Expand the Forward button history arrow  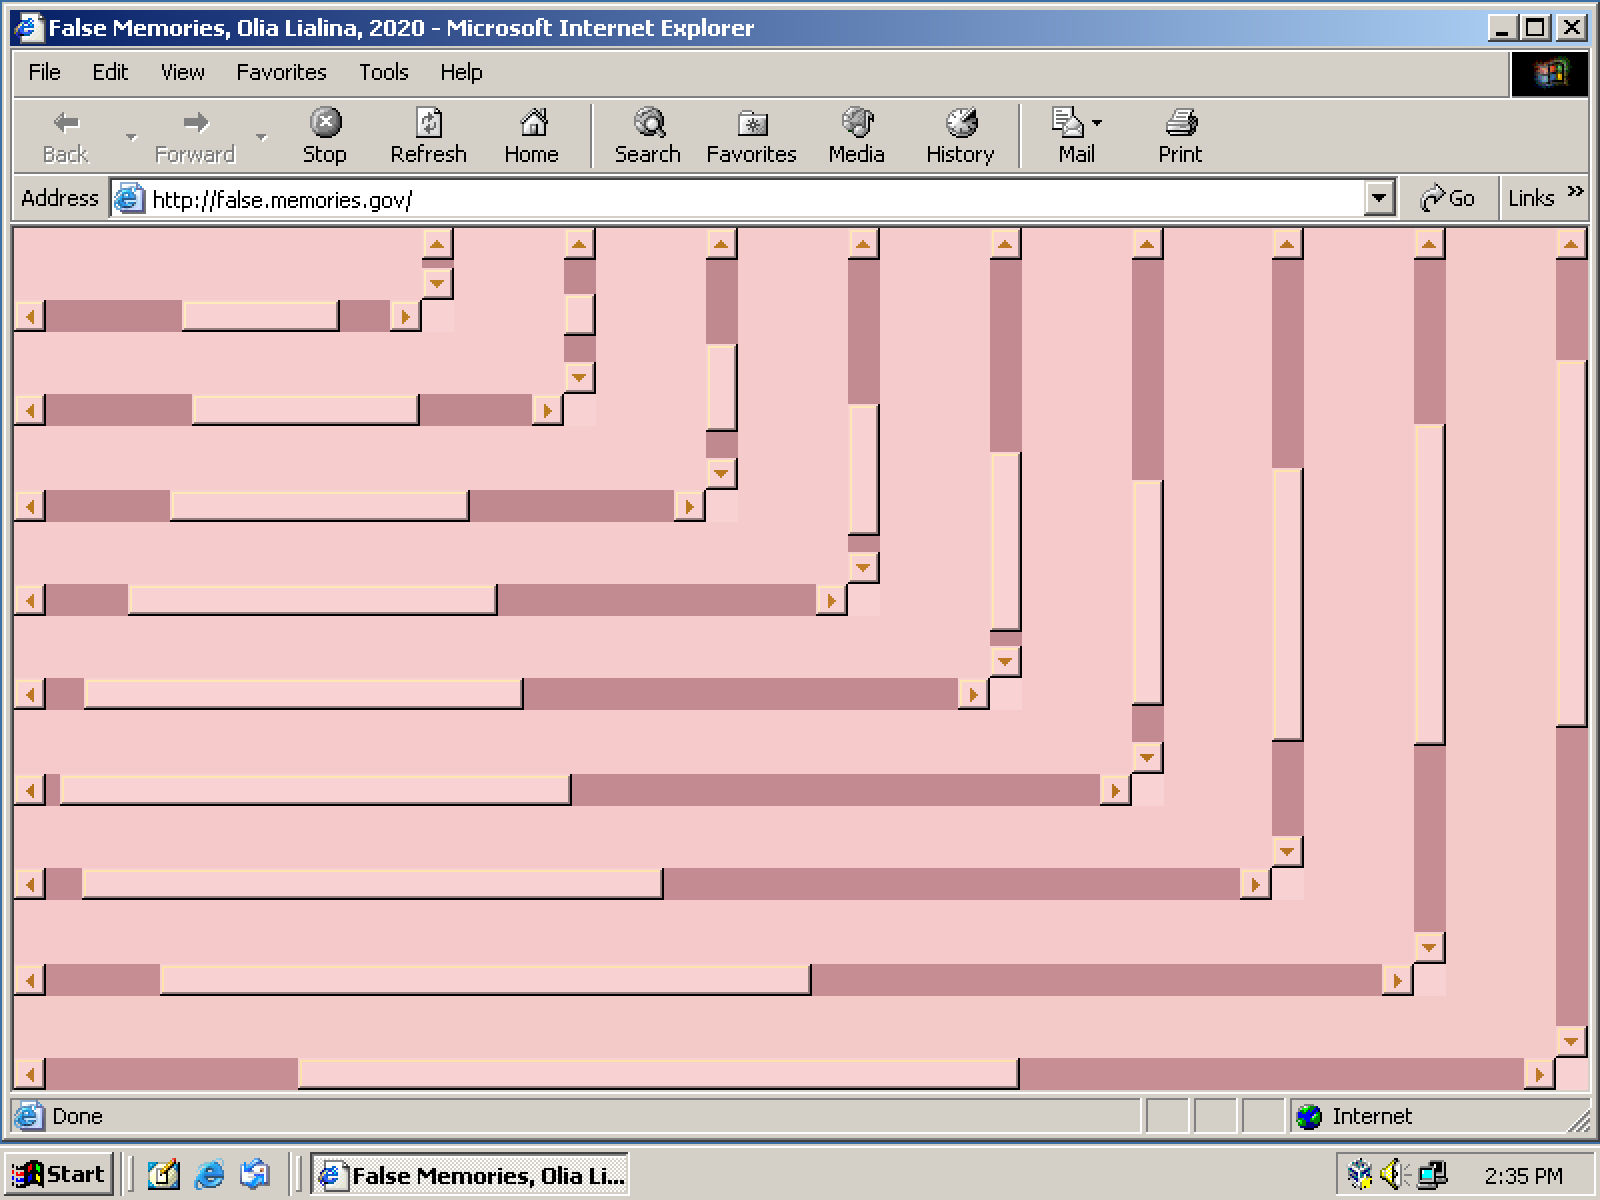click(262, 137)
